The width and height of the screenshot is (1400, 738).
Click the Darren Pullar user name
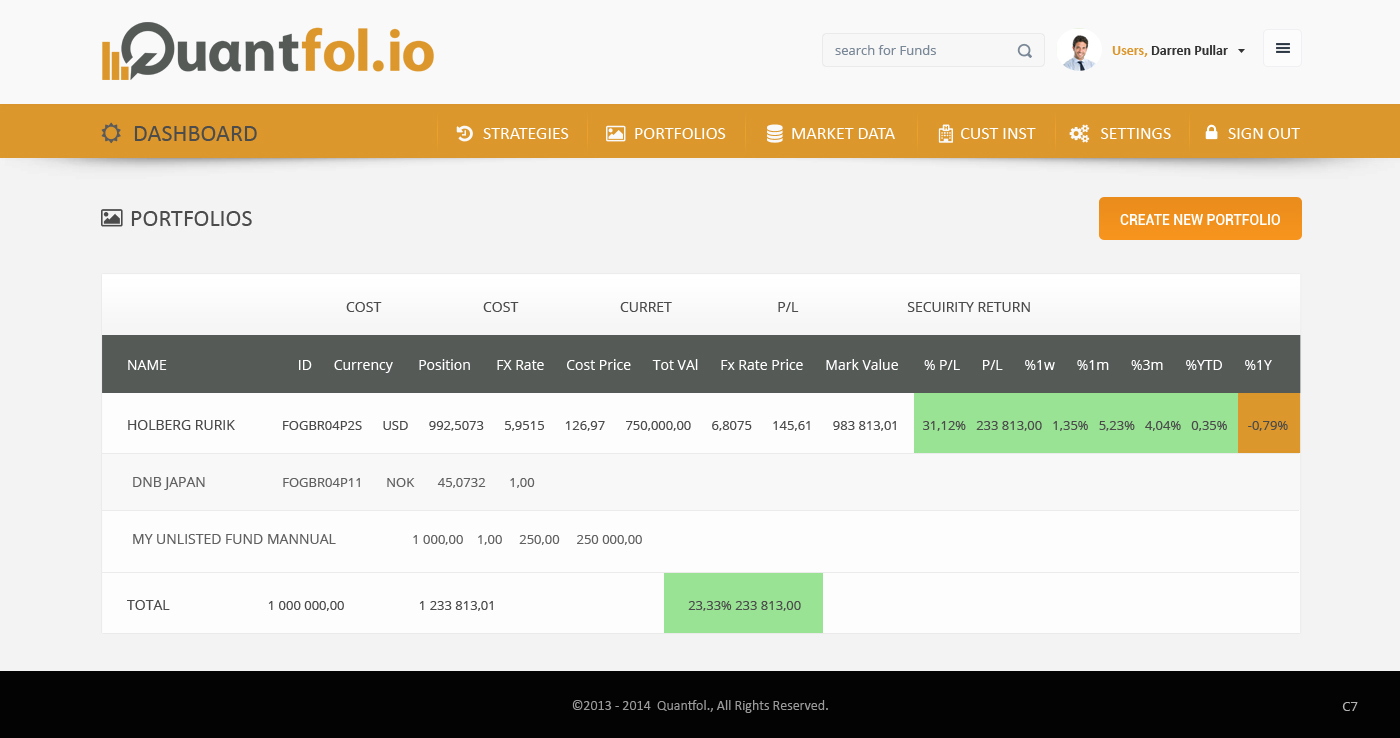[1189, 51]
